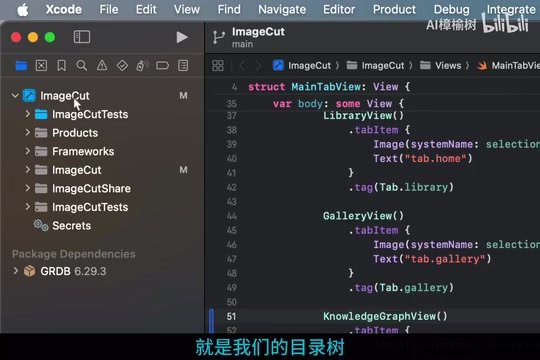Expand the GRDB package dependency
Viewport: 540px width, 360px height.
pos(15,271)
